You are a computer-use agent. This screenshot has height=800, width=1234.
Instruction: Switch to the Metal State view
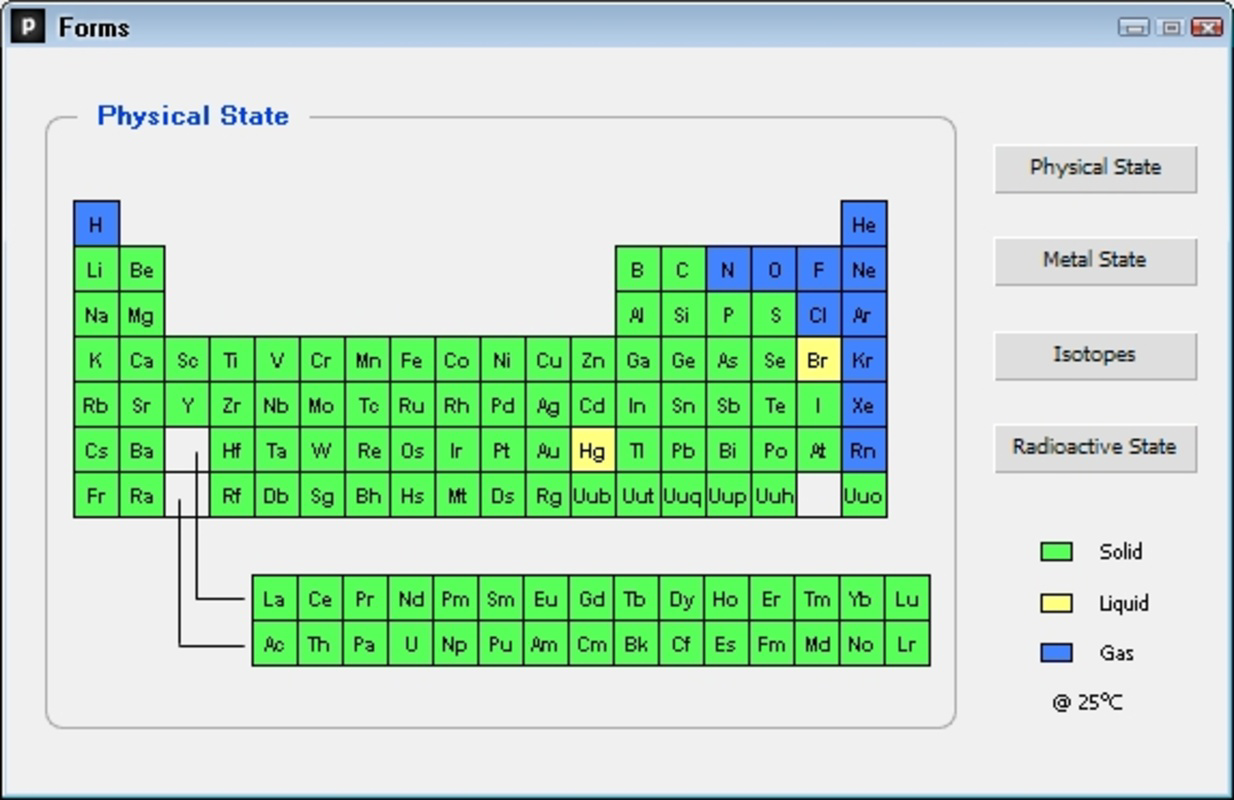click(x=1095, y=260)
